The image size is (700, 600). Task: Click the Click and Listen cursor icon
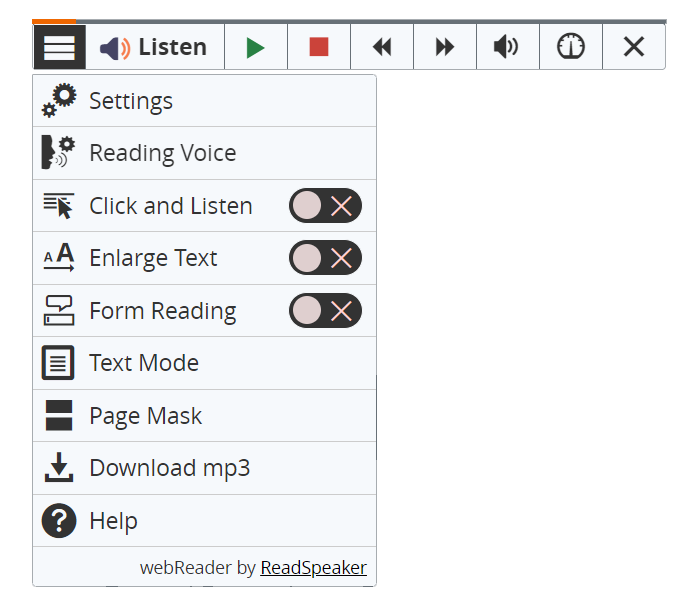[x=58, y=205]
